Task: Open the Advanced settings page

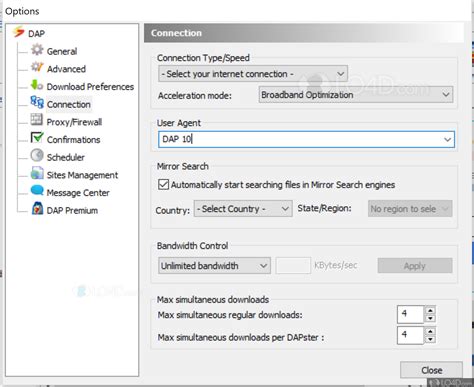Action: point(66,69)
